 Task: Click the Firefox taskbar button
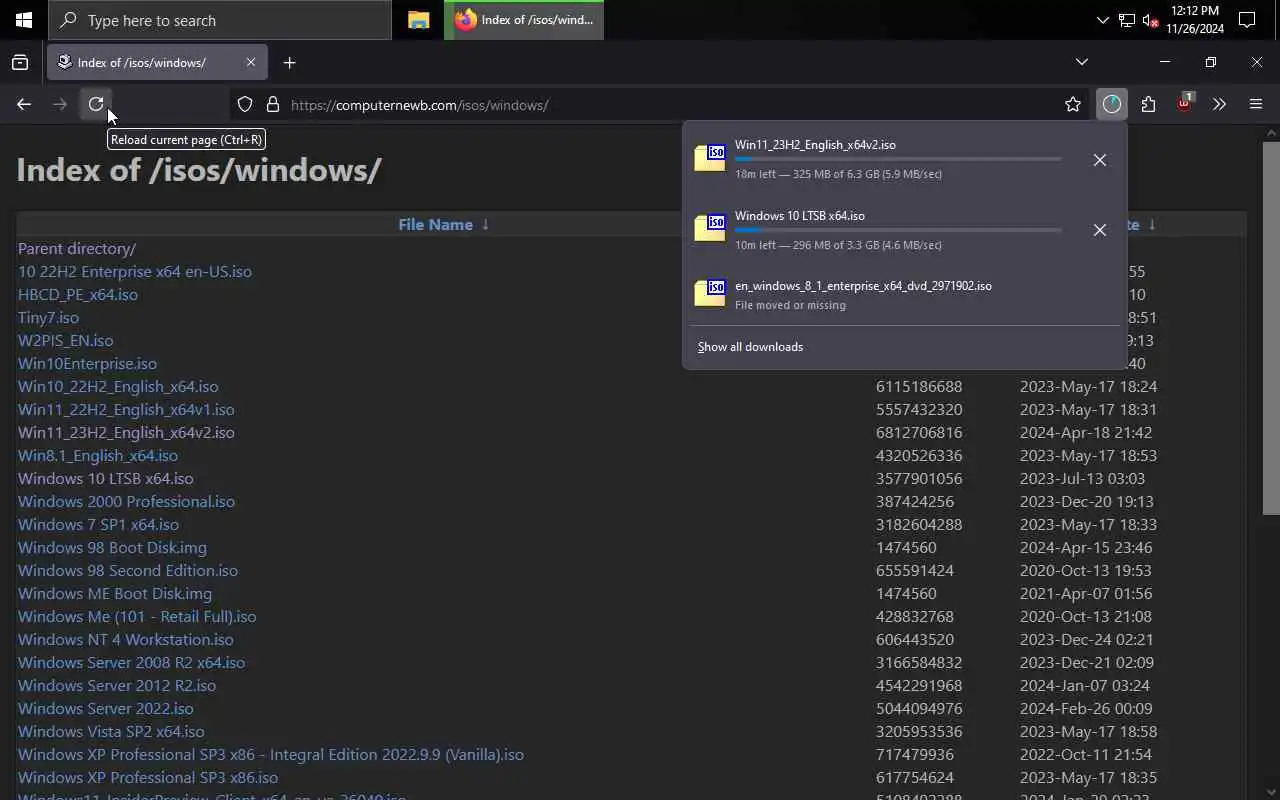[524, 20]
